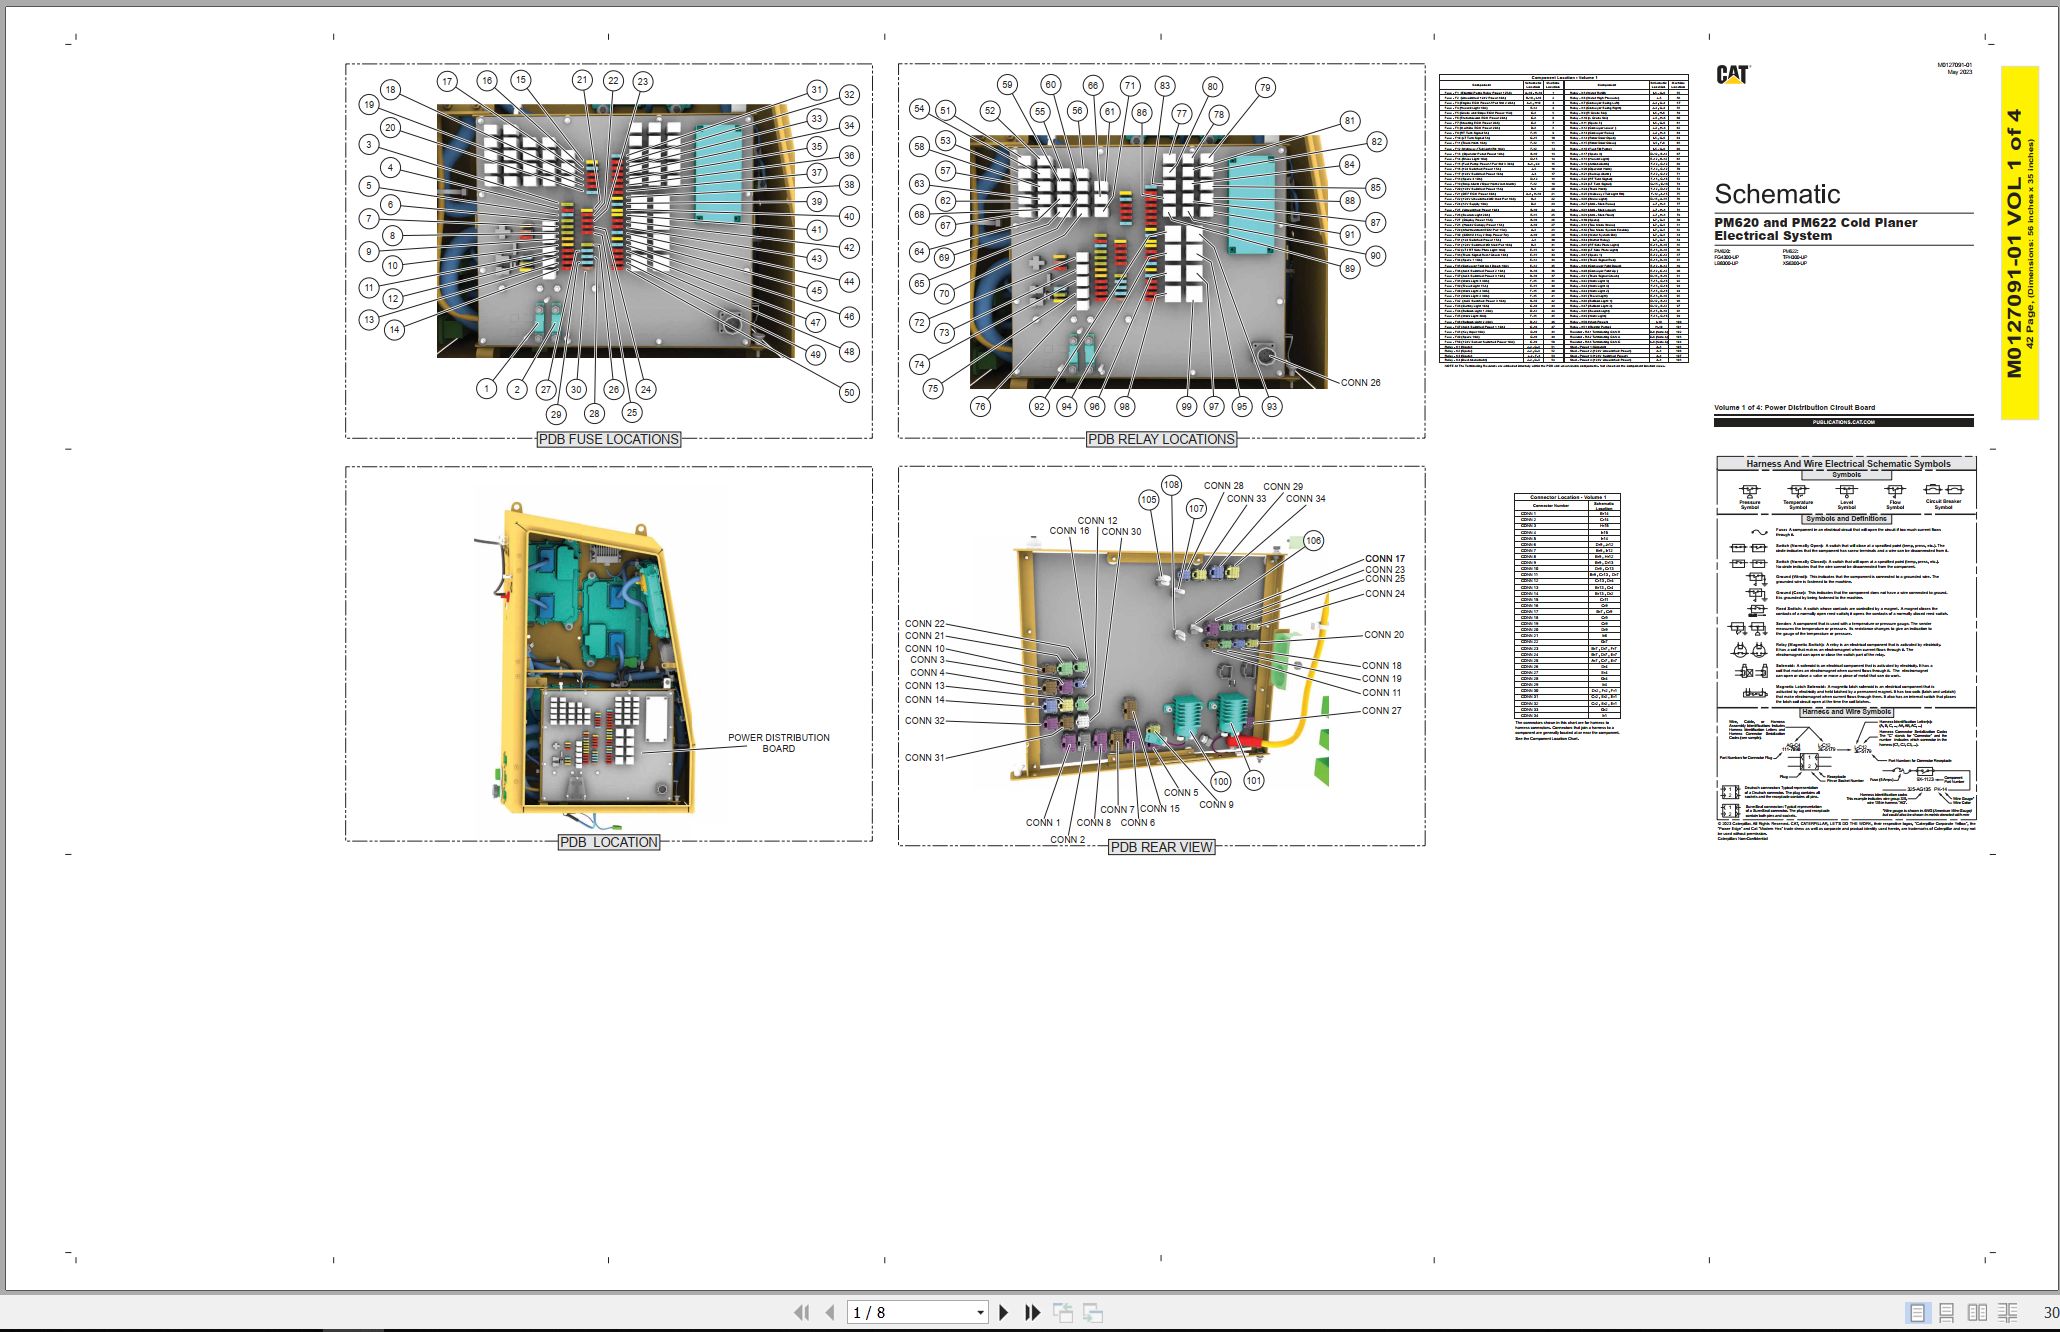
Task: Click the 'CONN 29' label in rear view
Action: pos(1283,487)
